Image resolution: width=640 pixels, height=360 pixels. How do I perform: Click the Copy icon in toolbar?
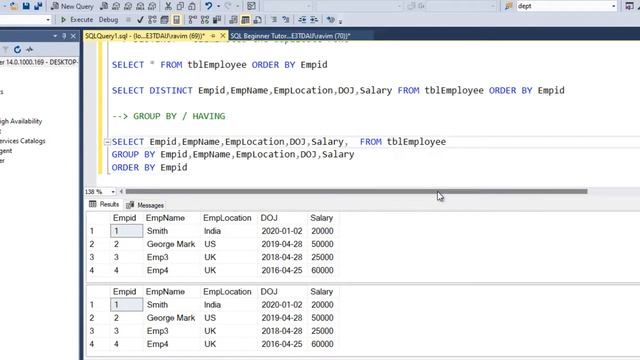pos(180,6)
